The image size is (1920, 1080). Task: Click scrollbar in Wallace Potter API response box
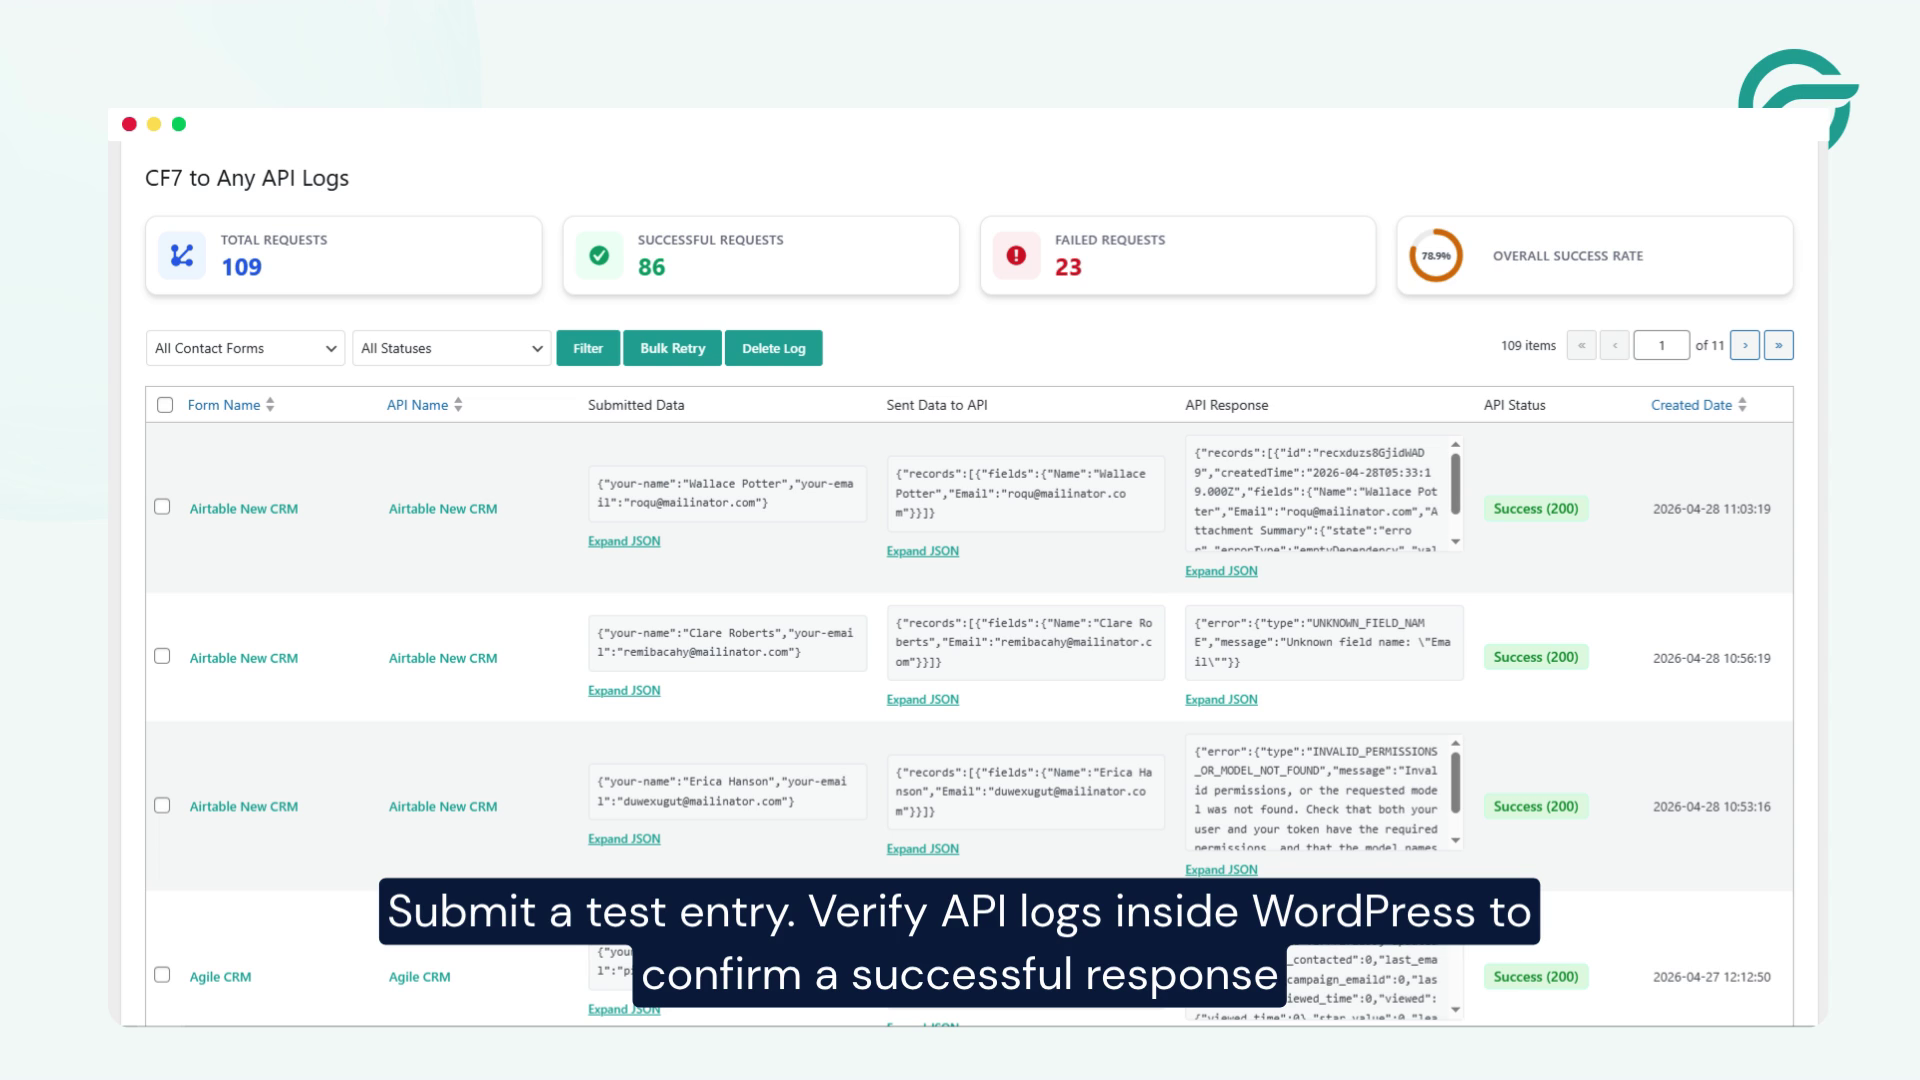[1455, 485]
